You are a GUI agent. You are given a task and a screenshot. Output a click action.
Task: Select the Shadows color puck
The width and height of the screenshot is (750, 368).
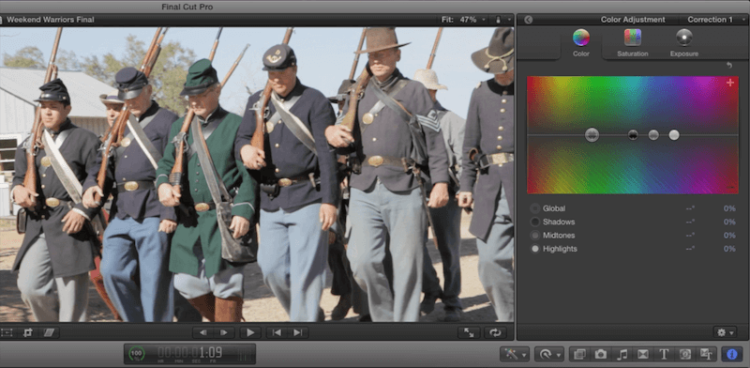(x=633, y=135)
